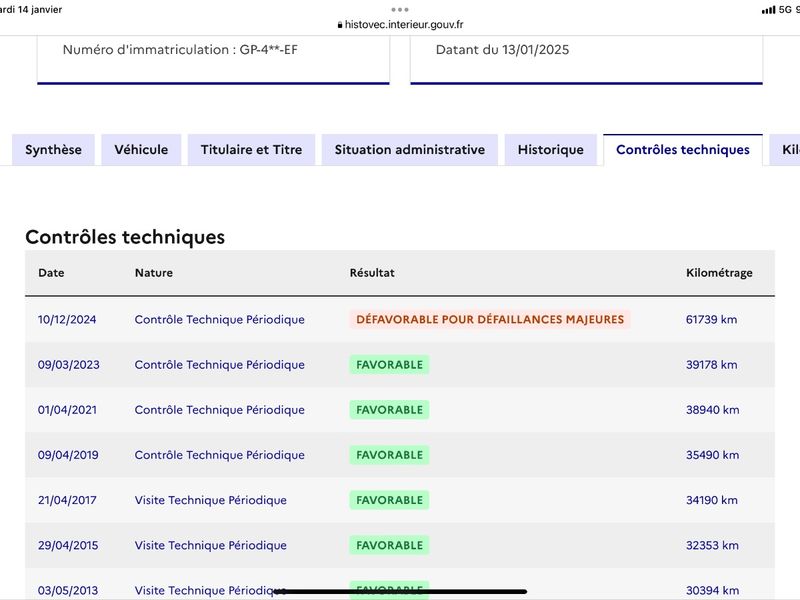Image resolution: width=800 pixels, height=600 pixels.
Task: Select the date 01/04/2021
Action: point(67,410)
